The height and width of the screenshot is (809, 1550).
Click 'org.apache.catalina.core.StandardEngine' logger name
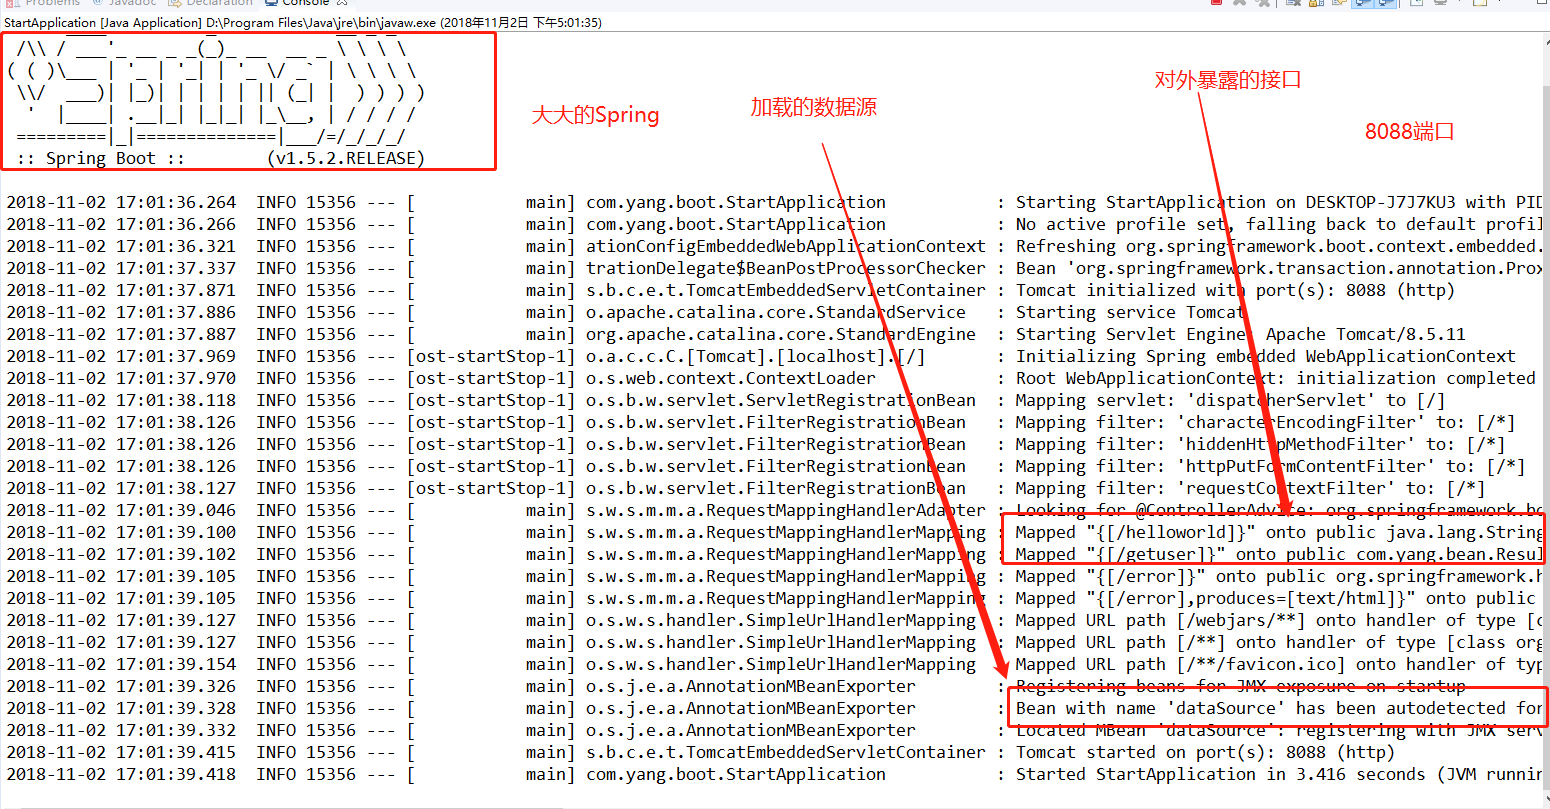[781, 334]
